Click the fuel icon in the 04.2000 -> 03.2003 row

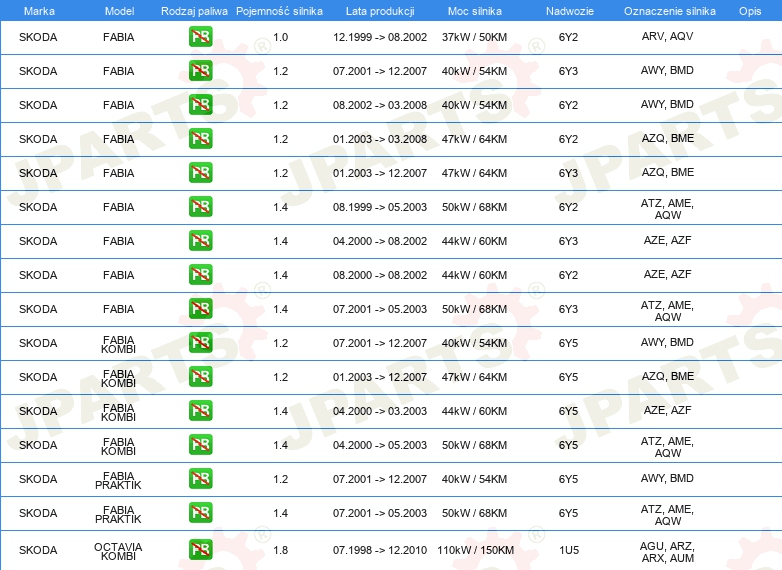click(200, 410)
